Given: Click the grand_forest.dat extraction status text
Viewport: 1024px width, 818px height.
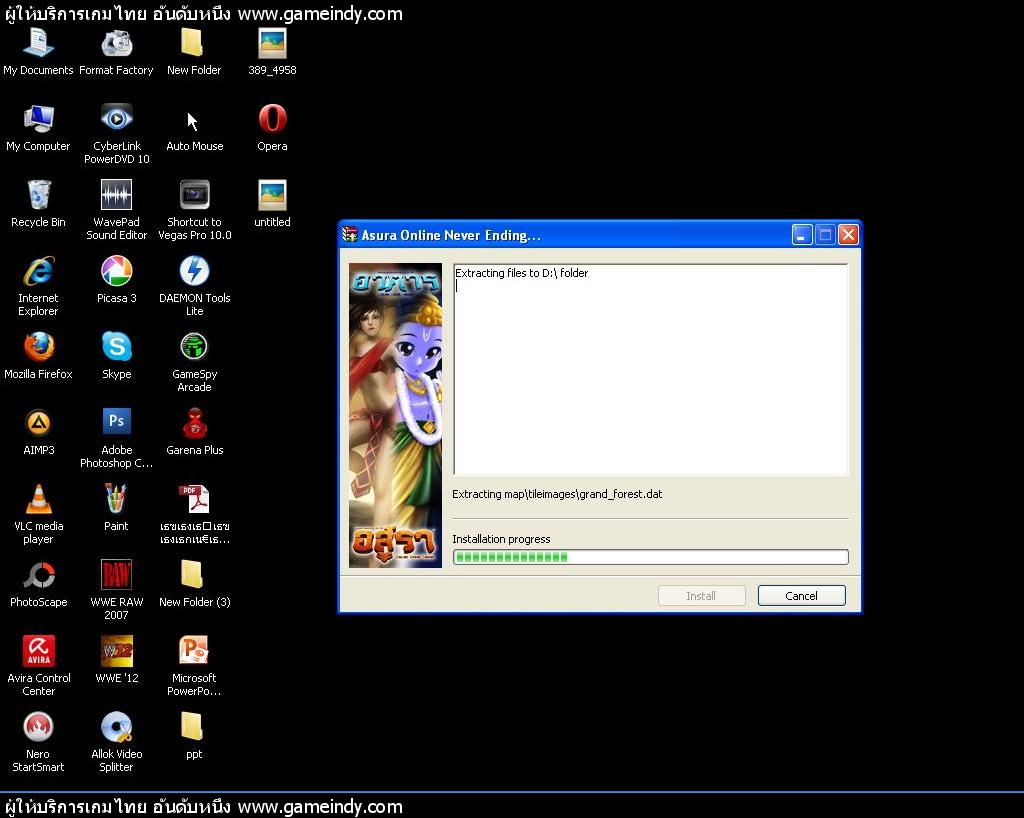Looking at the screenshot, I should [557, 494].
